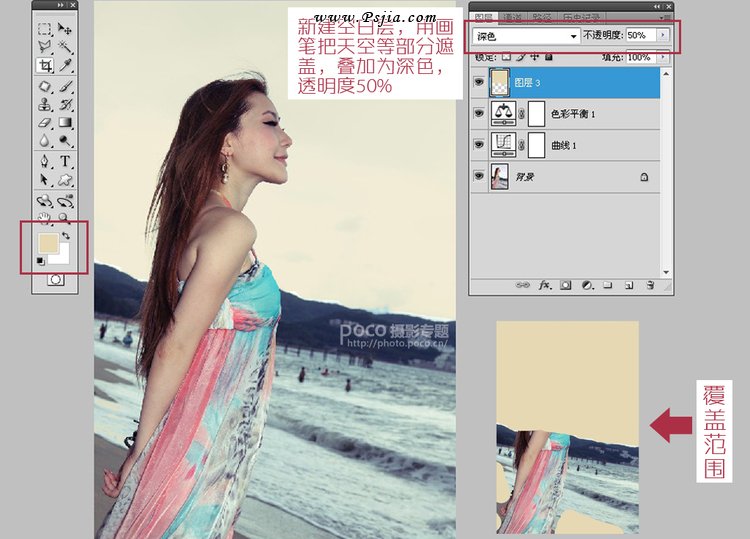Open the fill 100% slider arrow
Image resolution: width=750 pixels, height=539 pixels.
(x=663, y=58)
